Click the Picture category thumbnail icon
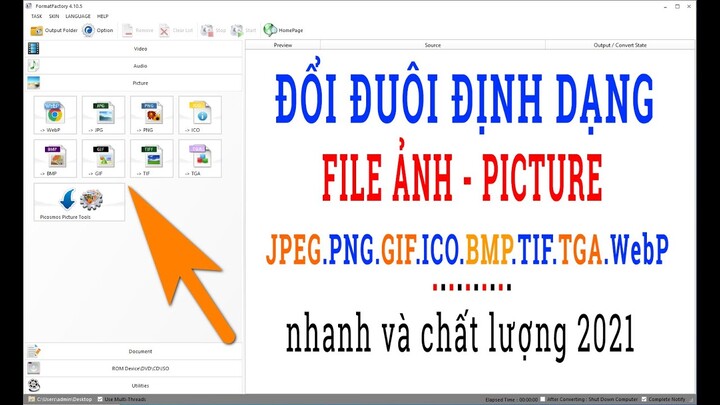The height and width of the screenshot is (405, 720). tap(34, 83)
